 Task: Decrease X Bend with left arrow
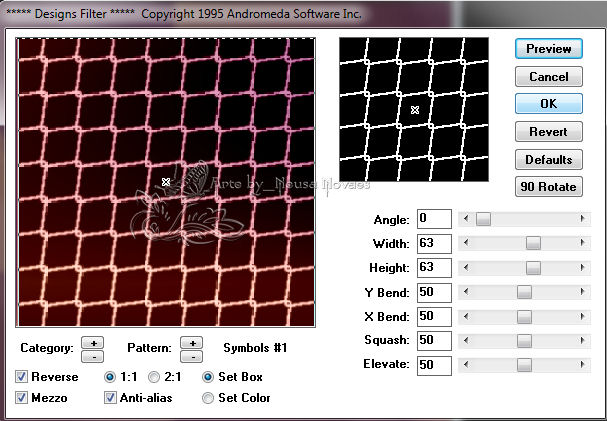coord(466,317)
